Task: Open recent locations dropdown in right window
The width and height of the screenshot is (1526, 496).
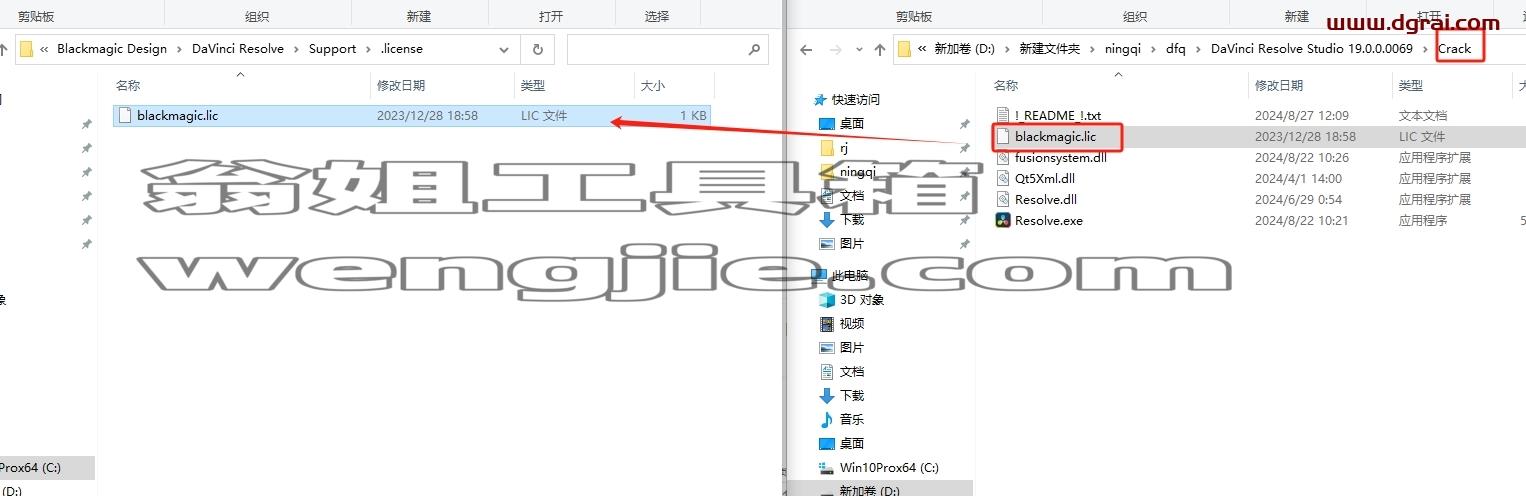Action: coord(860,49)
